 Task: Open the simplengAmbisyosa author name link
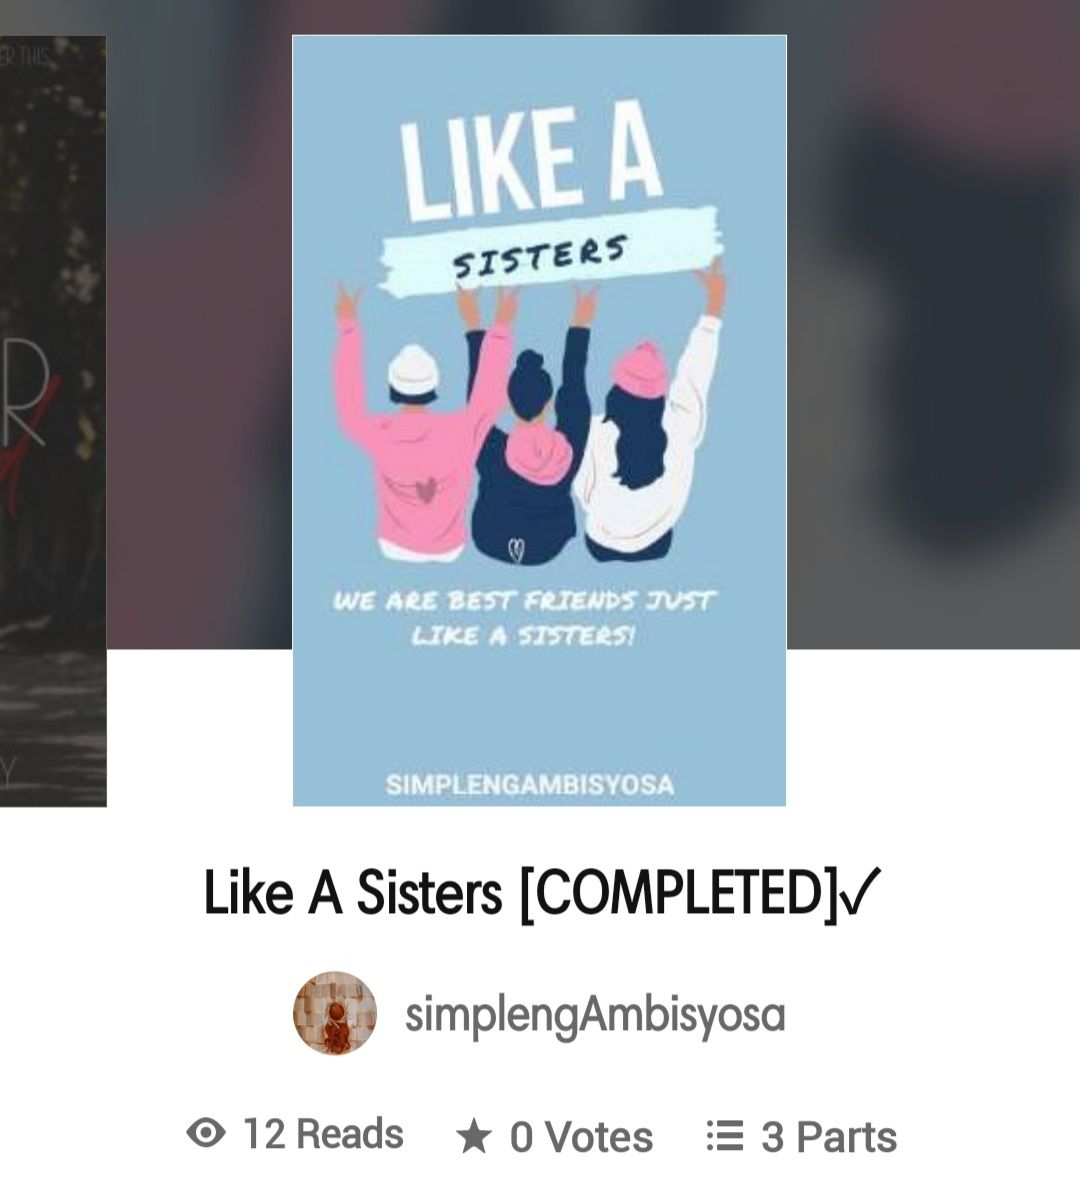595,1015
